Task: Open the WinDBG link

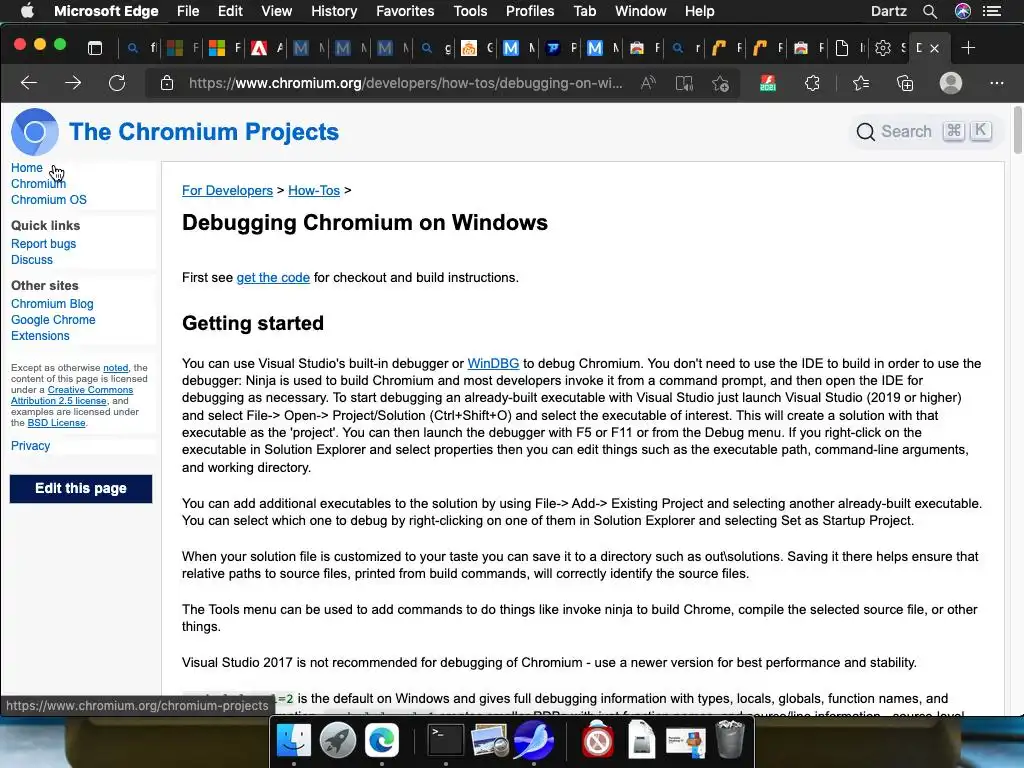Action: coord(493,364)
